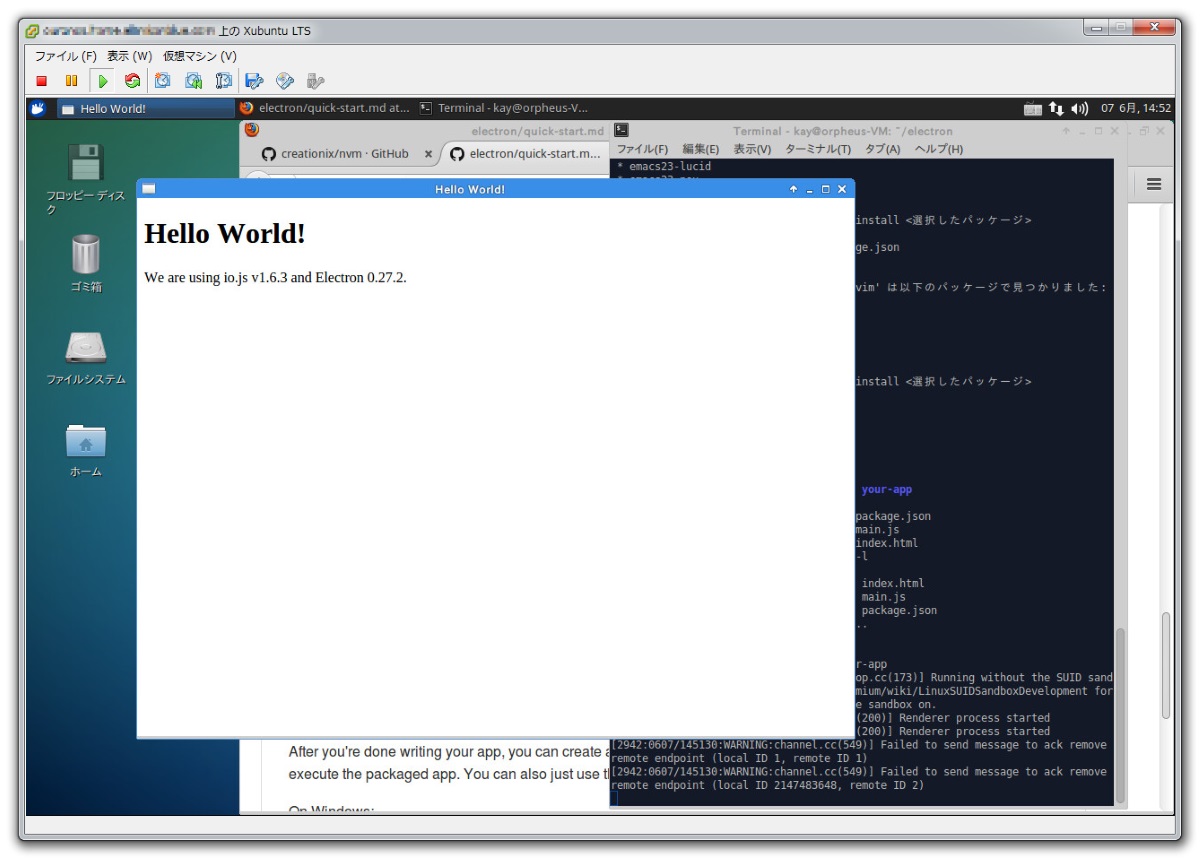Suspend the VM with the orange pause icon
Viewport: 1200px width, 859px height.
(x=71, y=81)
